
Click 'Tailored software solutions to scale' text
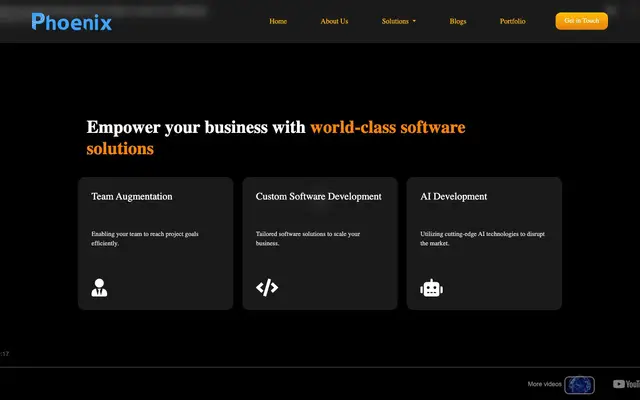point(301,234)
